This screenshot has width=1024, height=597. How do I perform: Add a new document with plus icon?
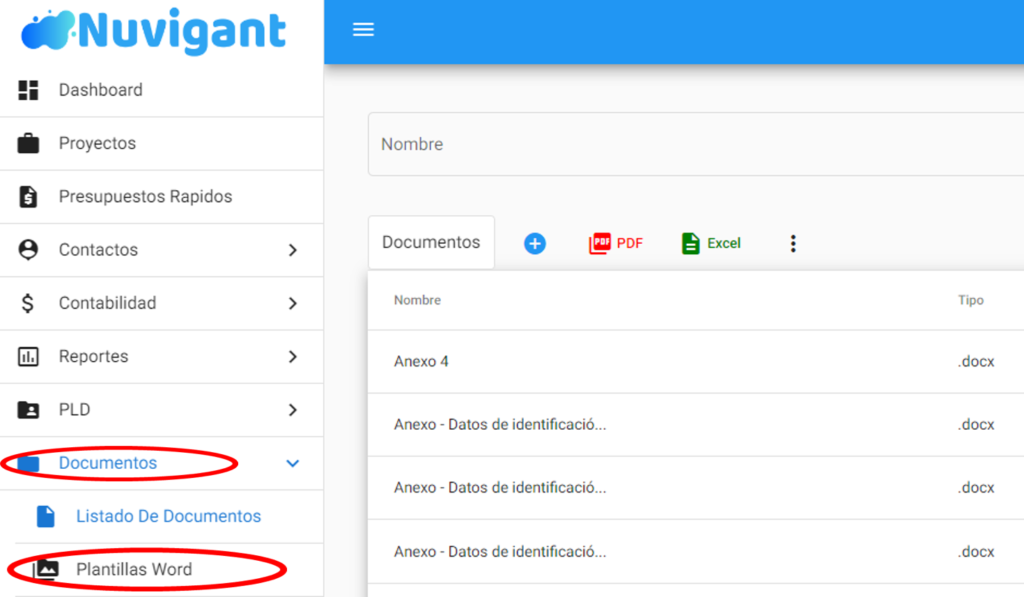click(535, 244)
